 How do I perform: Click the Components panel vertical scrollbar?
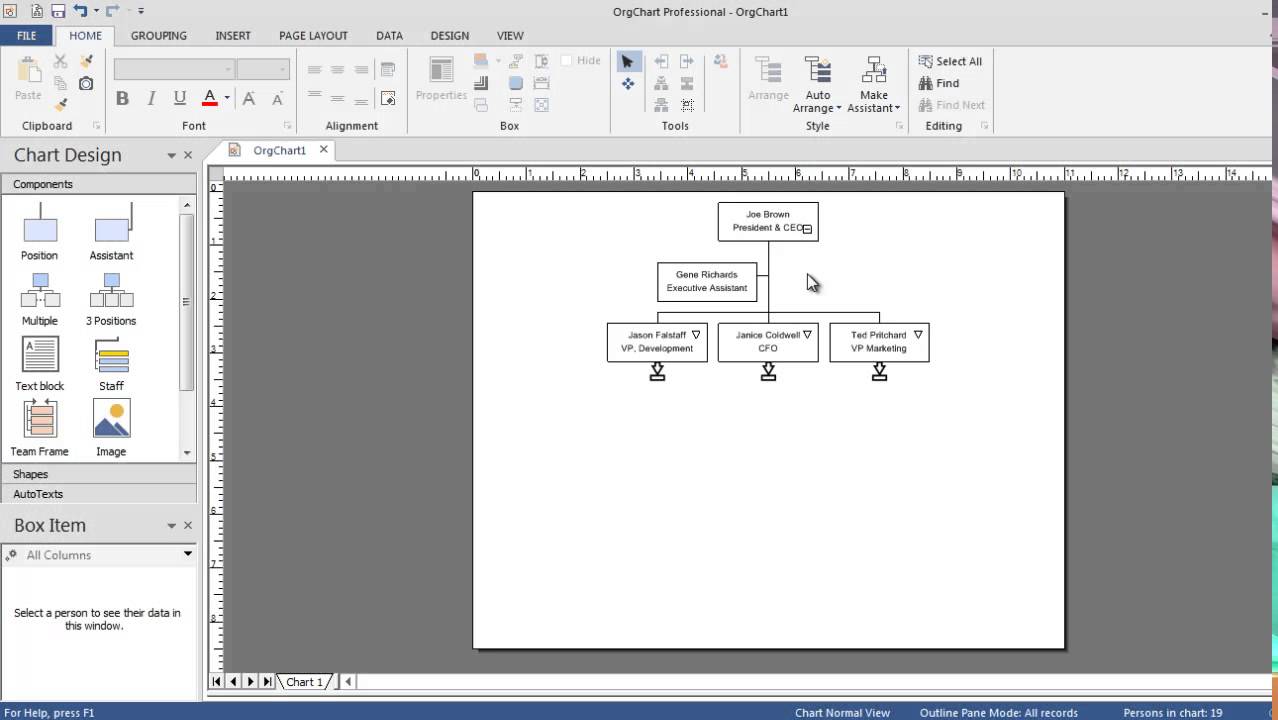pyautogui.click(x=186, y=328)
